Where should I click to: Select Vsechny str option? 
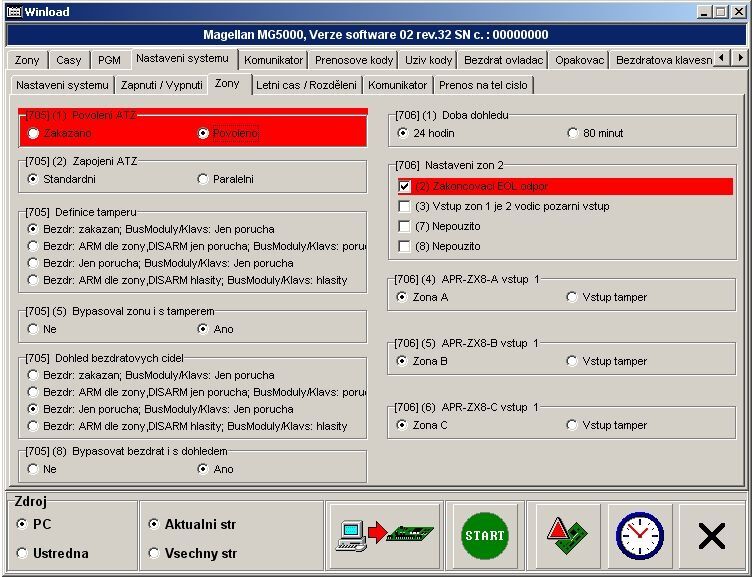154,553
